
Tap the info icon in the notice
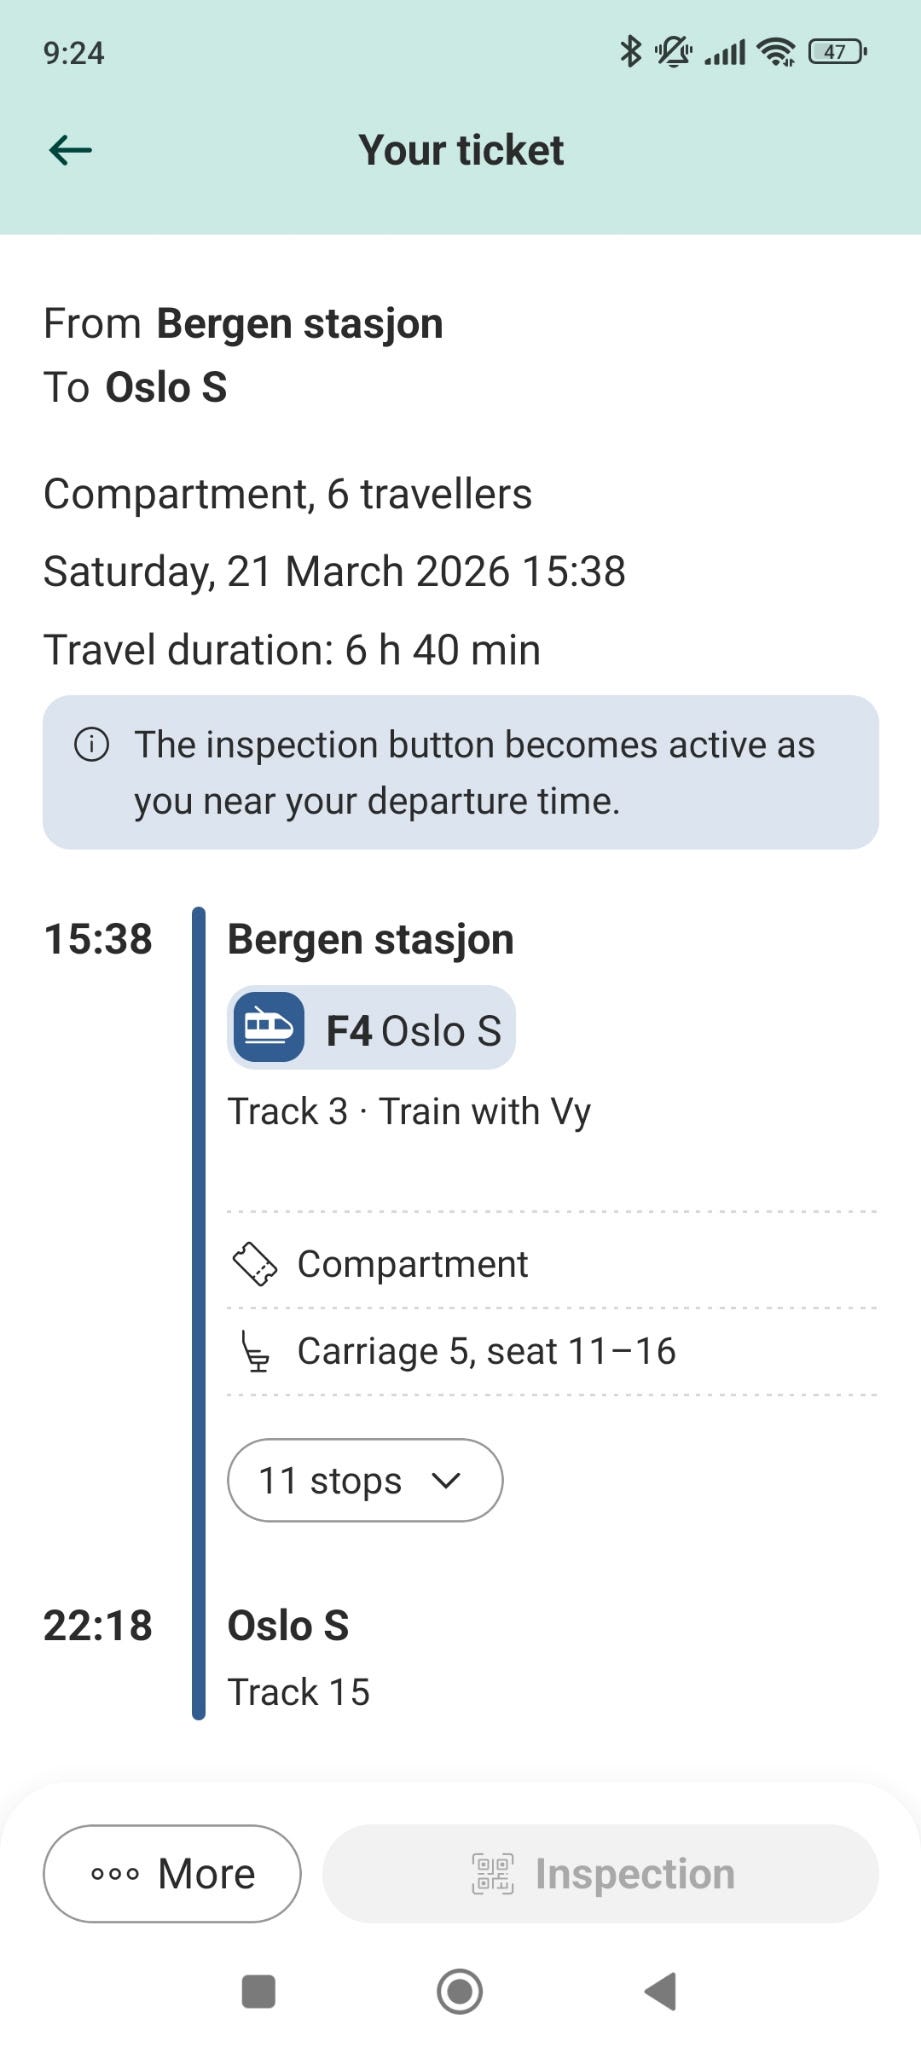tap(92, 744)
